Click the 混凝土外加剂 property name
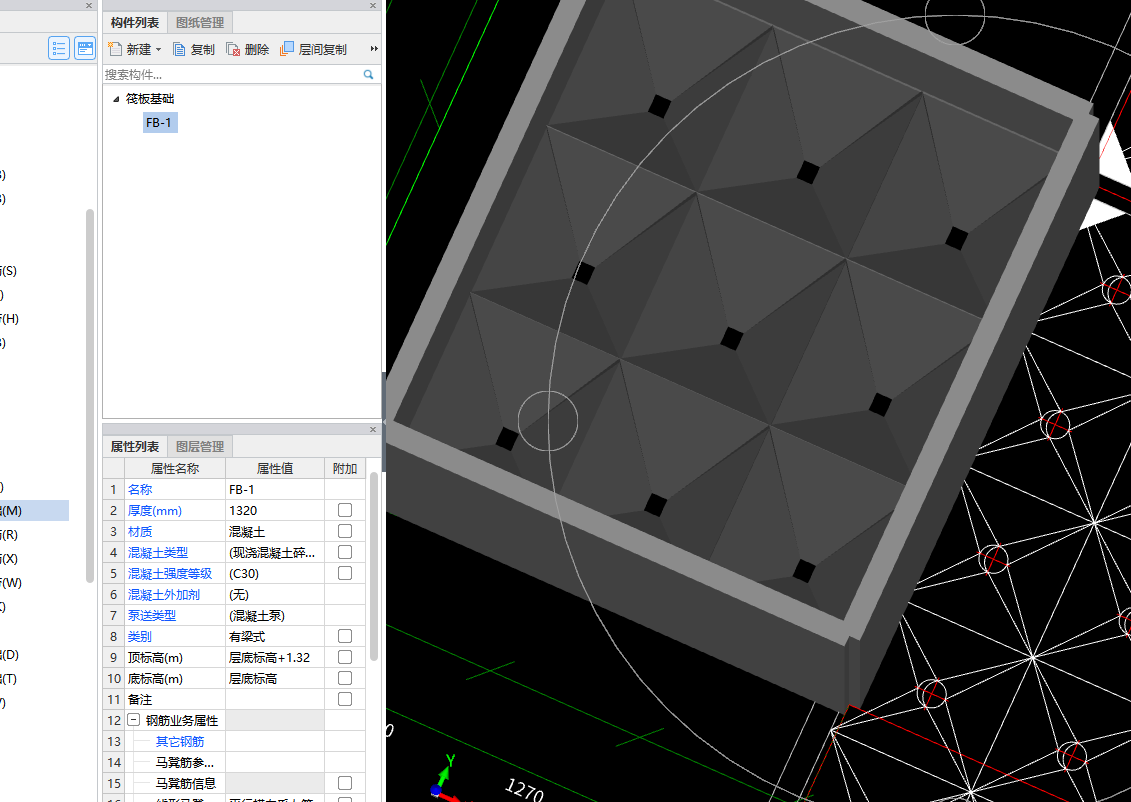Image resolution: width=1131 pixels, height=802 pixels. (x=164, y=594)
